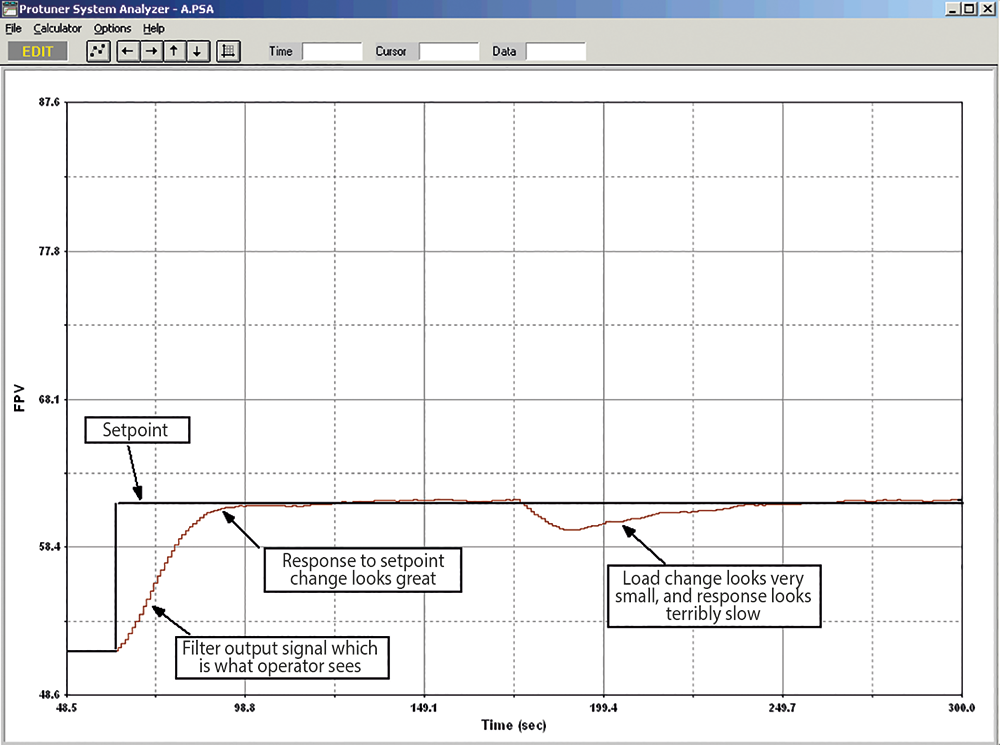Open the Options menu
1000x745 pixels.
[x=112, y=29]
